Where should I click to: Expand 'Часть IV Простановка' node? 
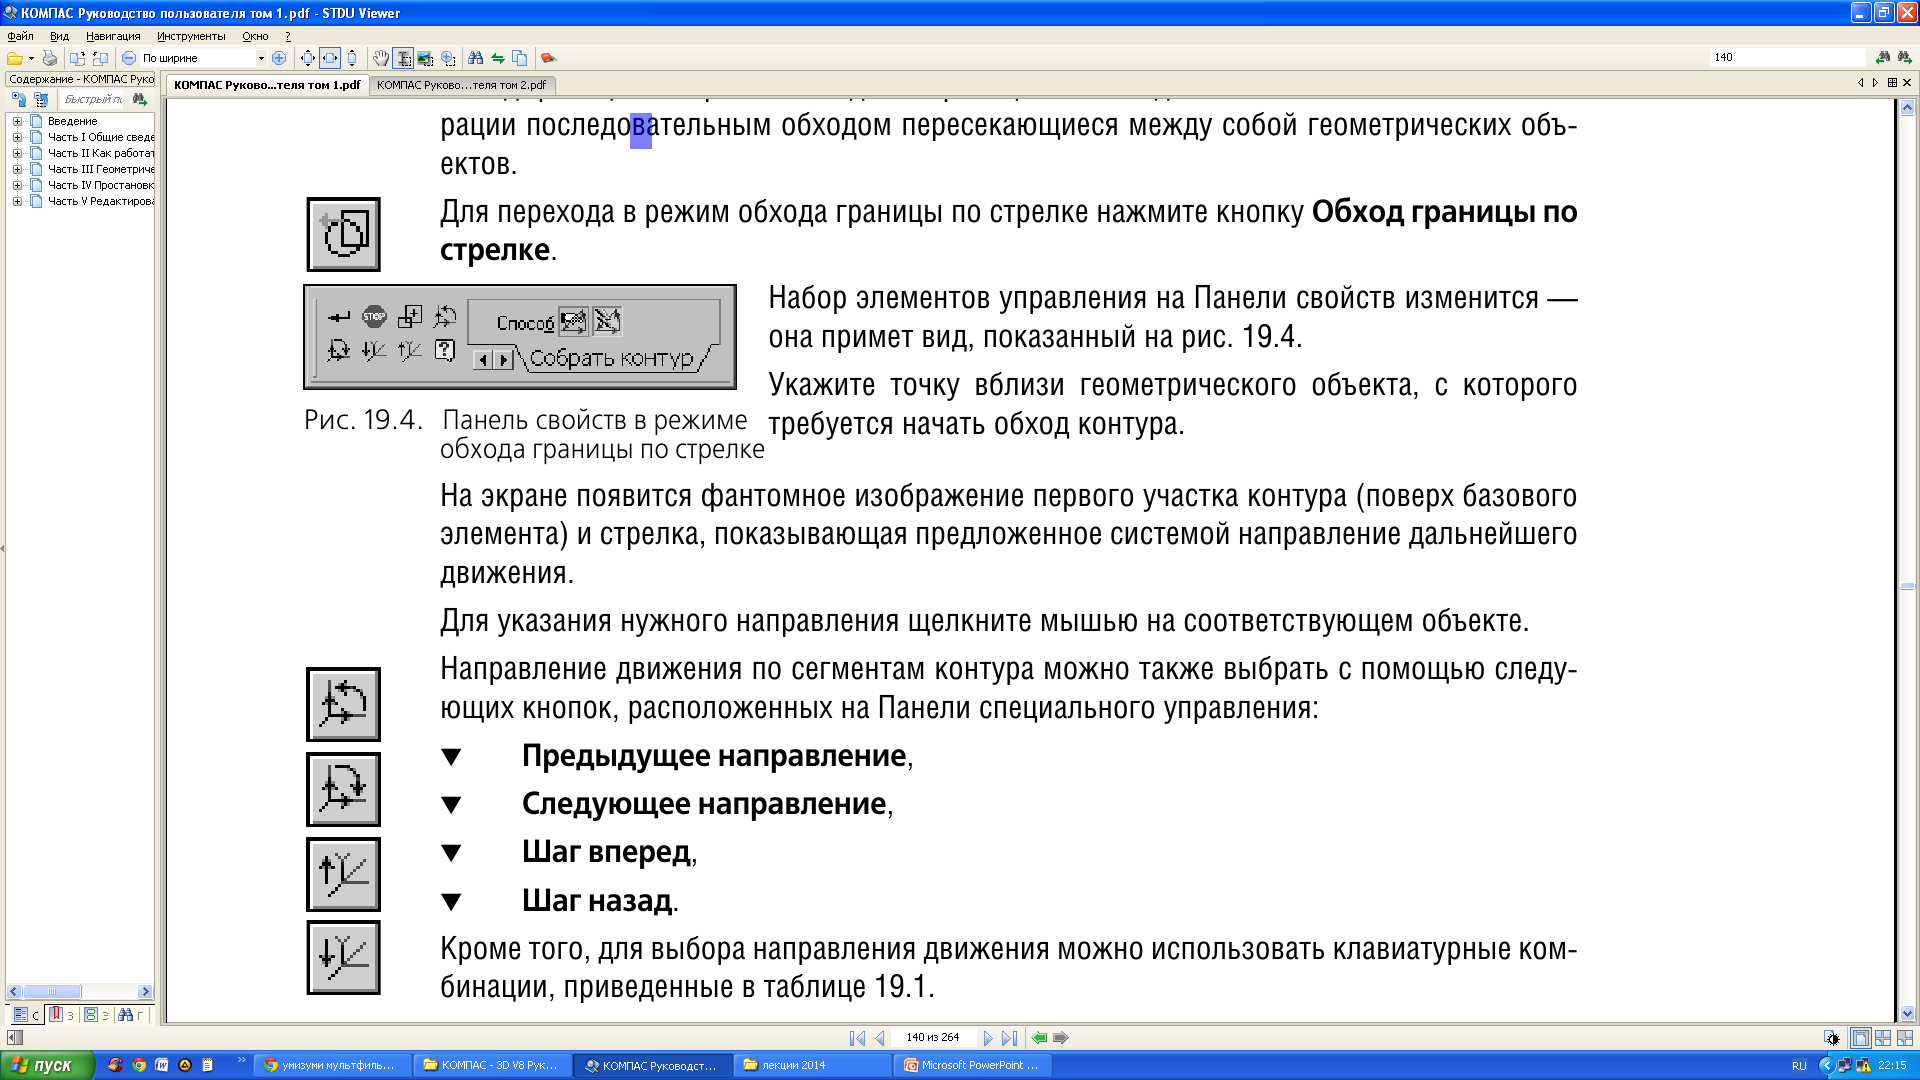[17, 185]
